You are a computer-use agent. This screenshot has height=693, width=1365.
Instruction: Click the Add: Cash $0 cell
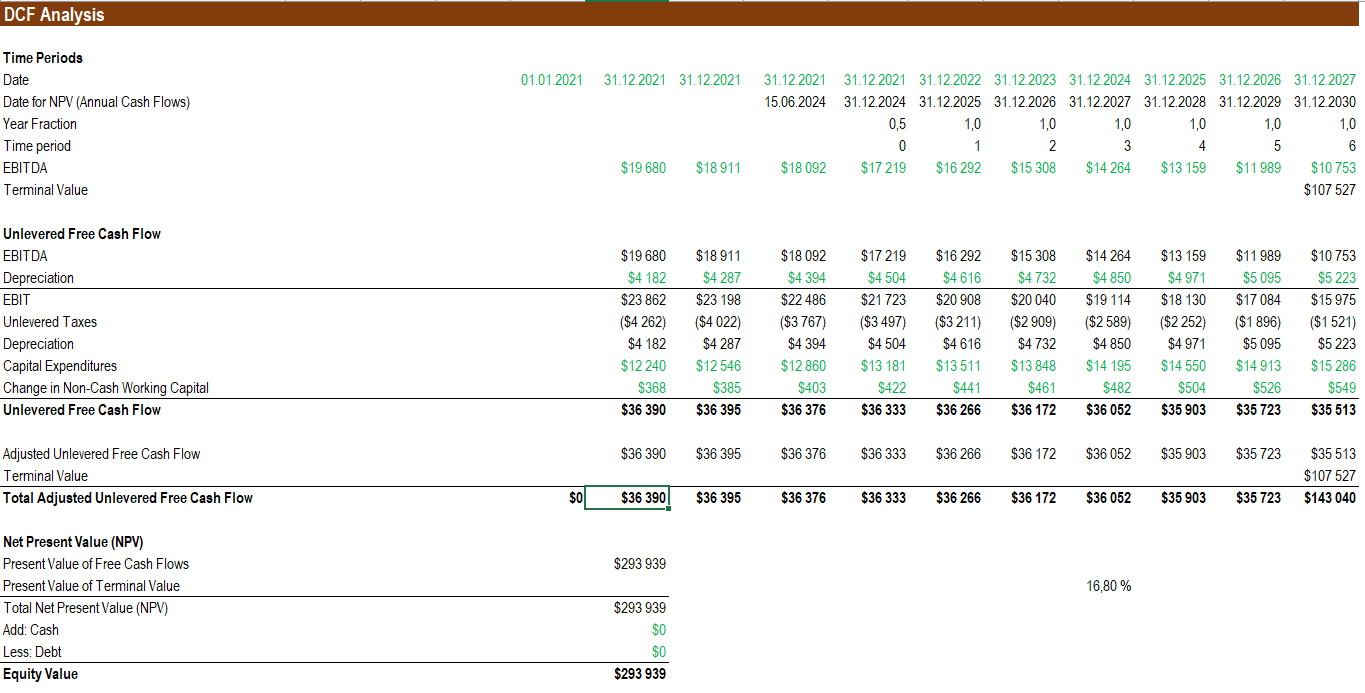[x=661, y=629]
